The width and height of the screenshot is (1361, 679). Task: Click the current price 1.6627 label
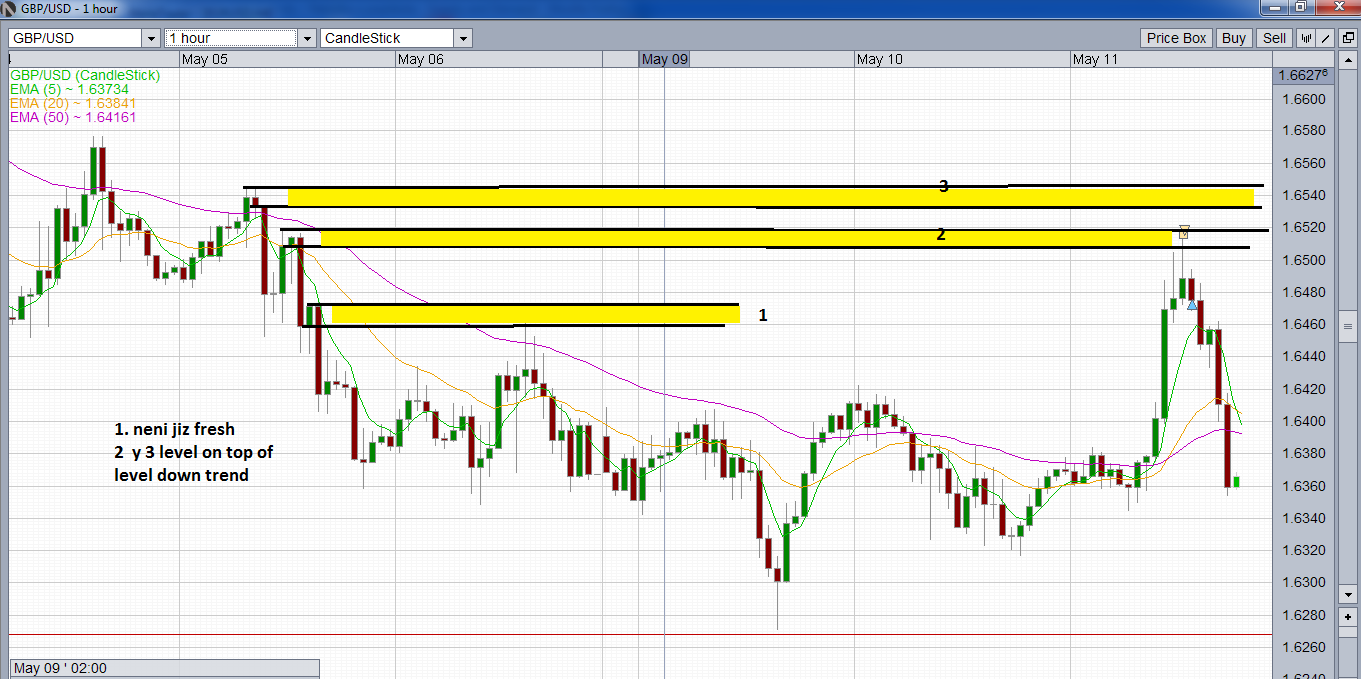(1304, 75)
